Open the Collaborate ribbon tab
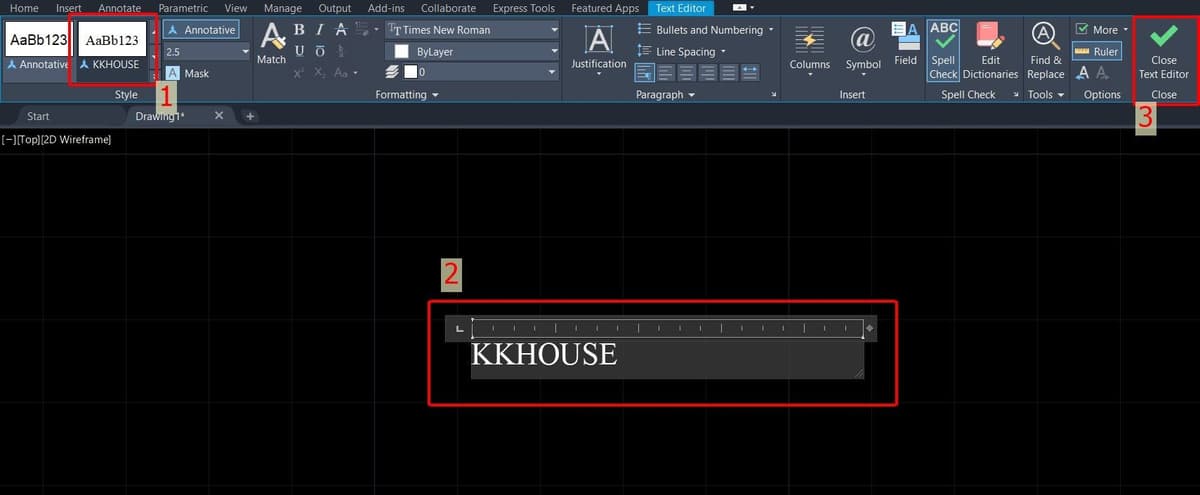The width and height of the screenshot is (1200, 495). coord(448,8)
